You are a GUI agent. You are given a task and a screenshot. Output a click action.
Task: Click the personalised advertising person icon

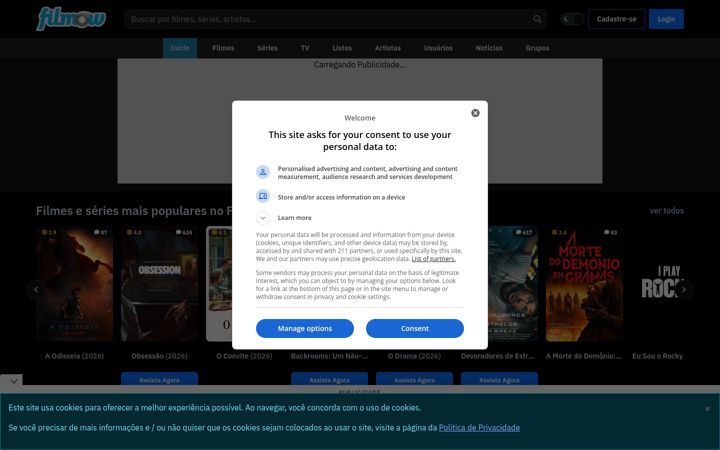[263, 172]
